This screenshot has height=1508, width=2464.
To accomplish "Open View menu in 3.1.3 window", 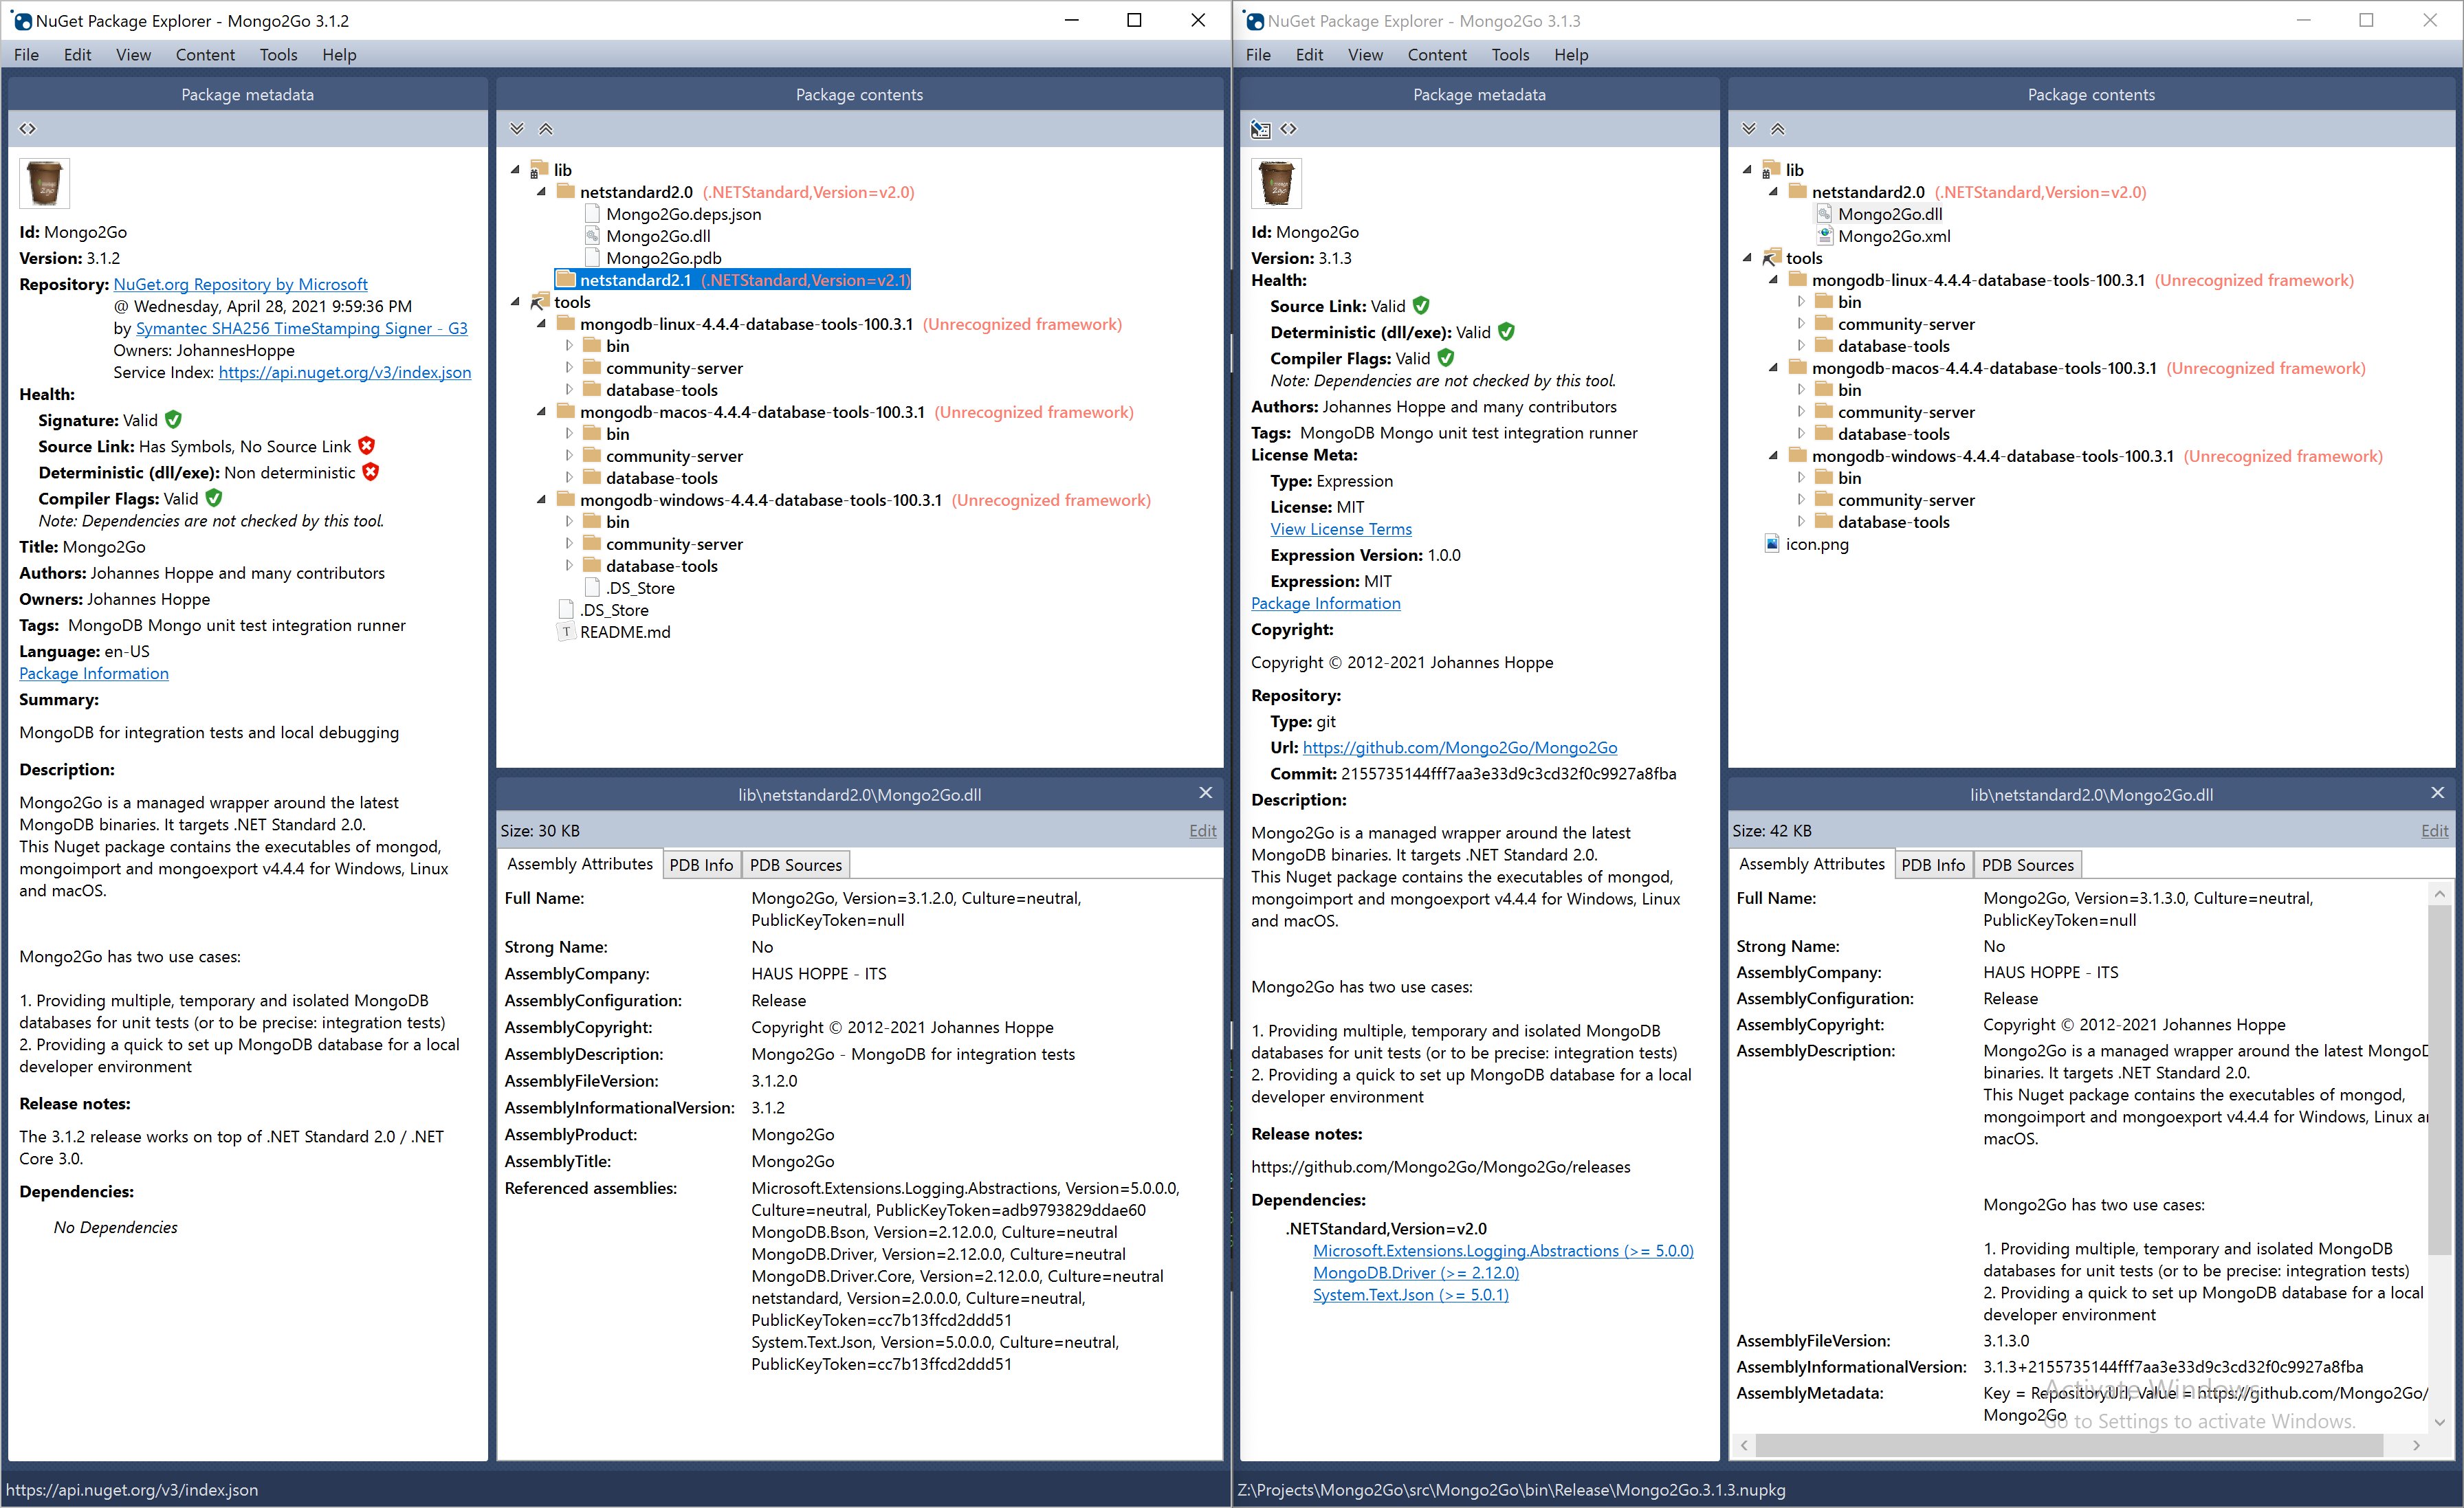I will [1365, 55].
